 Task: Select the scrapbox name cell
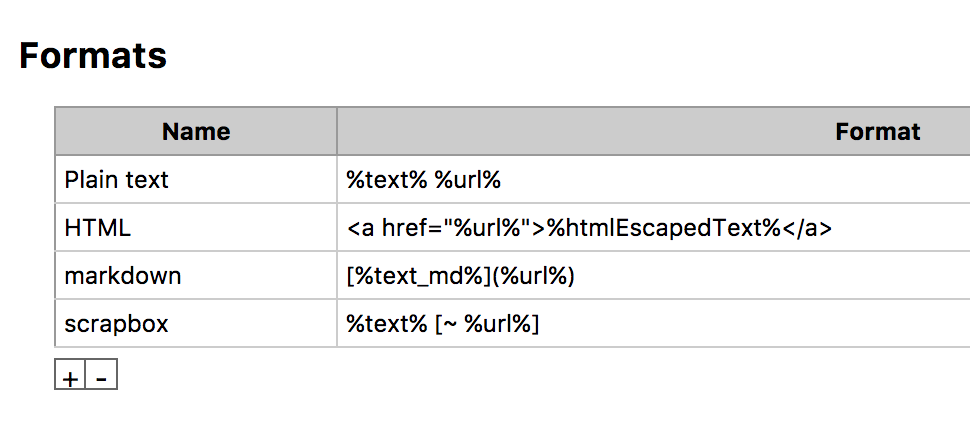pyautogui.click(x=196, y=323)
